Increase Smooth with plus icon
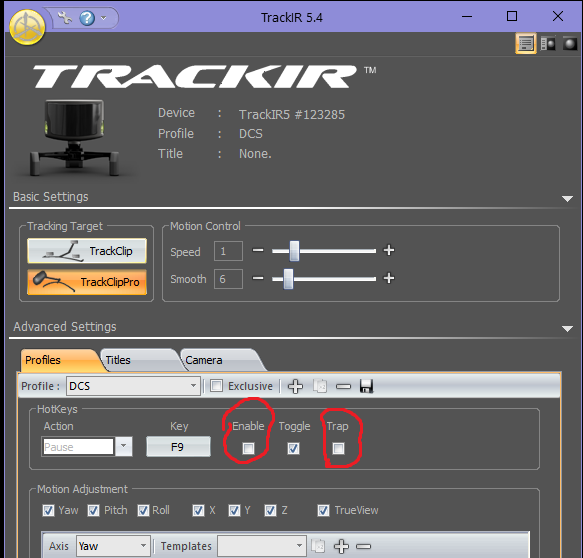Screen dimensions: 583x558 (x=389, y=278)
